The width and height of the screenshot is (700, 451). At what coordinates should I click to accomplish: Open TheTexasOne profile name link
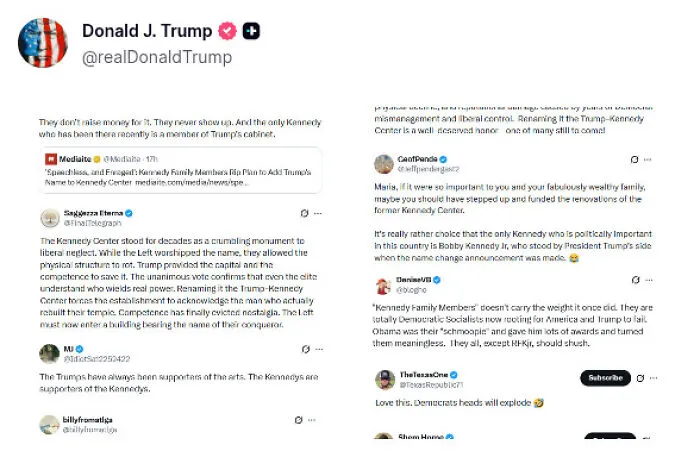(424, 375)
